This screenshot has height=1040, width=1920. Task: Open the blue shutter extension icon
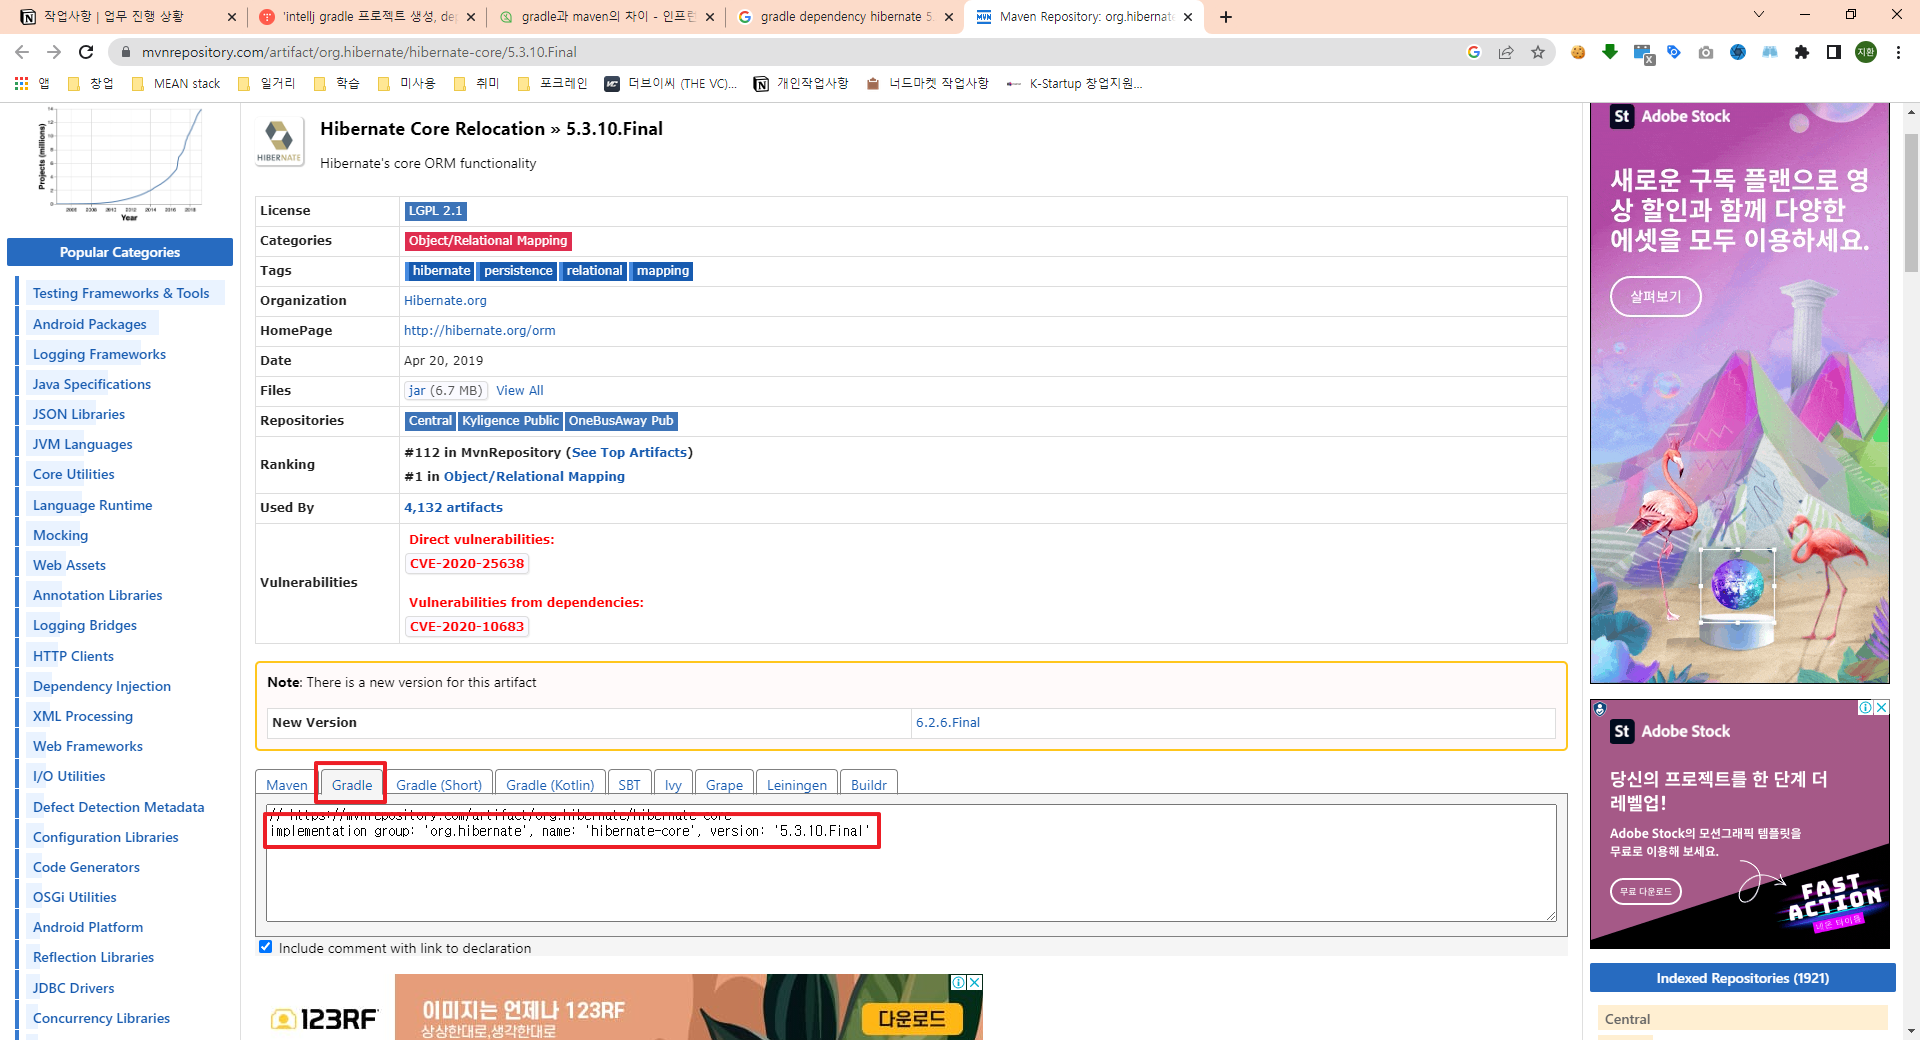(x=1738, y=52)
